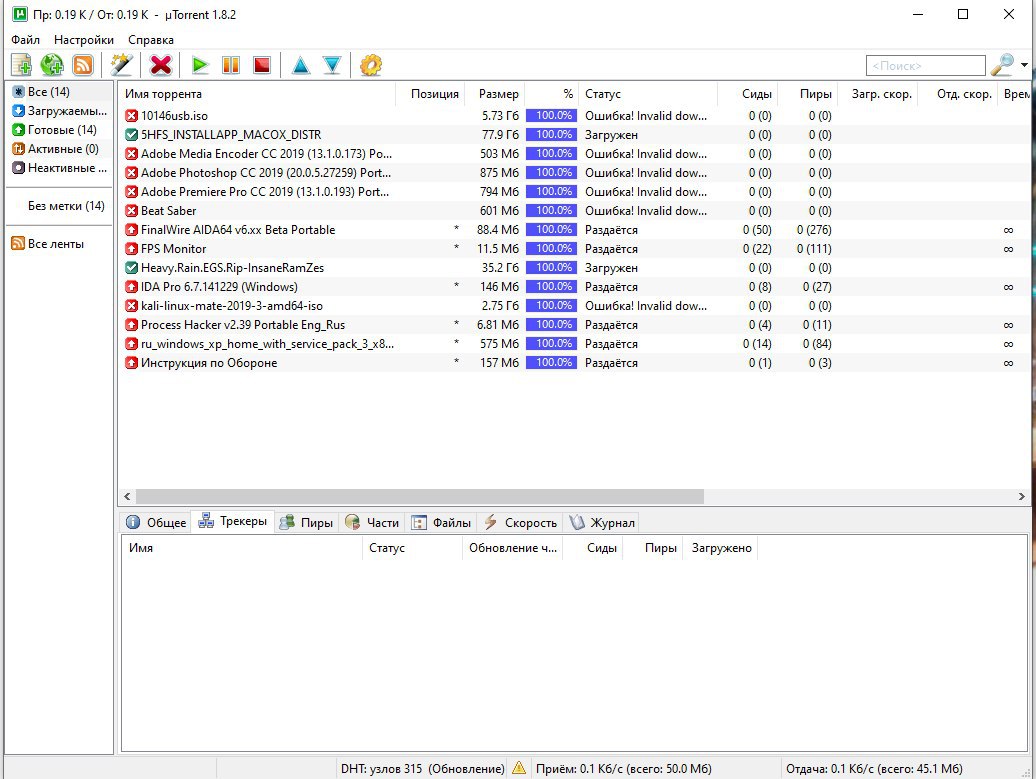Click inside the Поиск search field
1036x779 pixels.
[x=925, y=65]
